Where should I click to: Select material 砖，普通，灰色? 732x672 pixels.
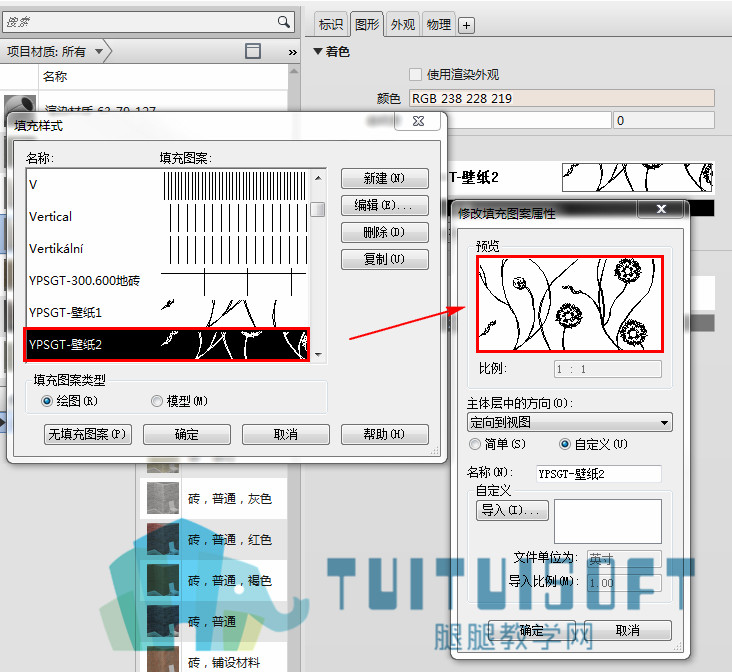214,499
